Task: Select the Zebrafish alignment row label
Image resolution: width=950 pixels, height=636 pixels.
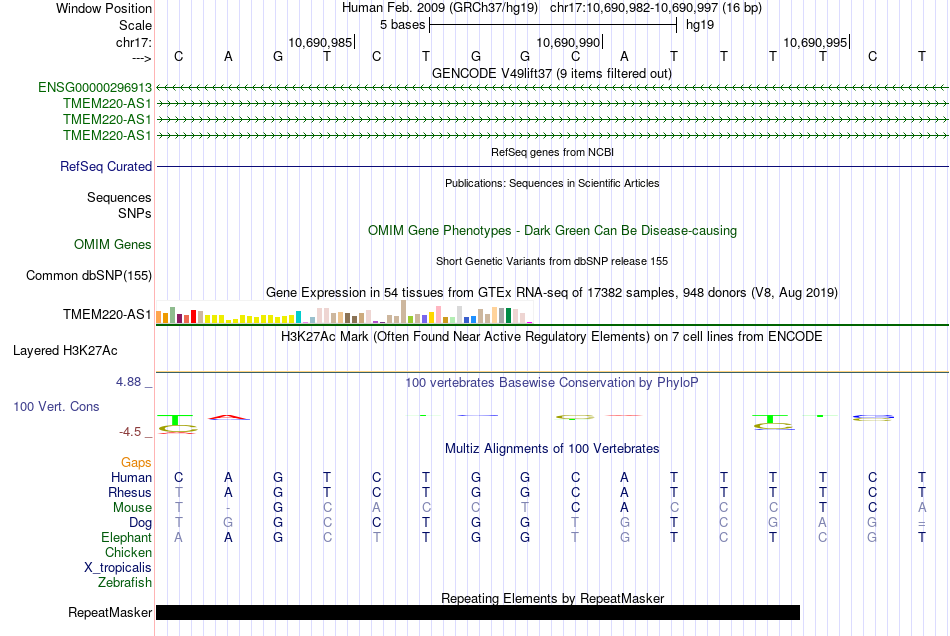Action: coord(125,583)
